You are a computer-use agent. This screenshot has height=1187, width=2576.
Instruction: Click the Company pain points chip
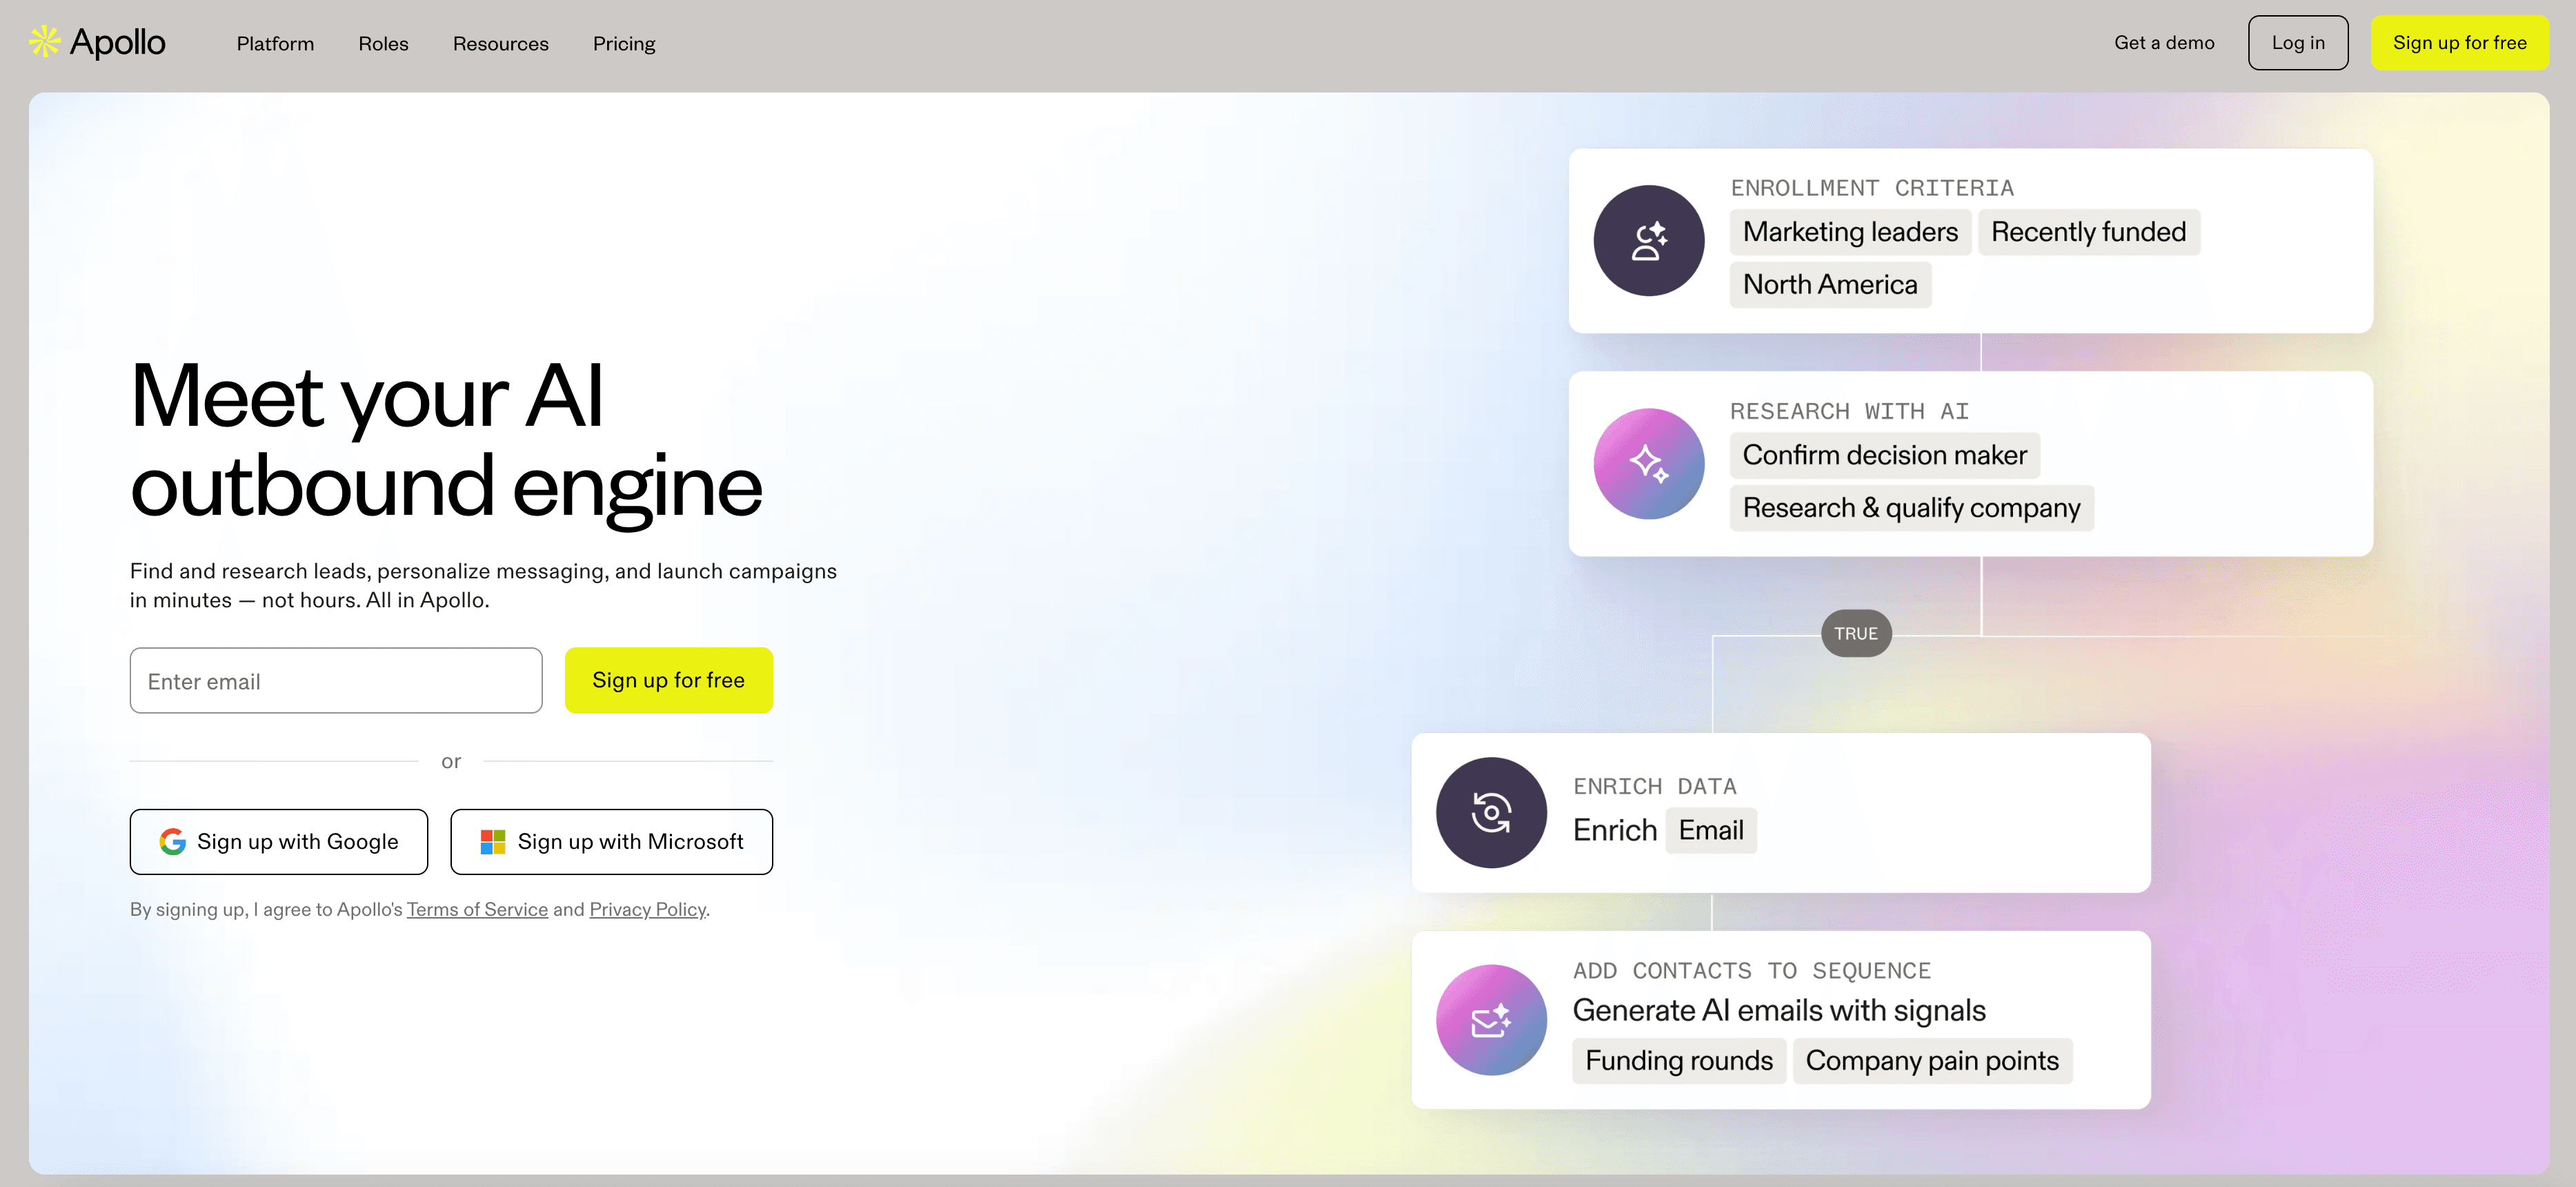pyautogui.click(x=1932, y=1060)
